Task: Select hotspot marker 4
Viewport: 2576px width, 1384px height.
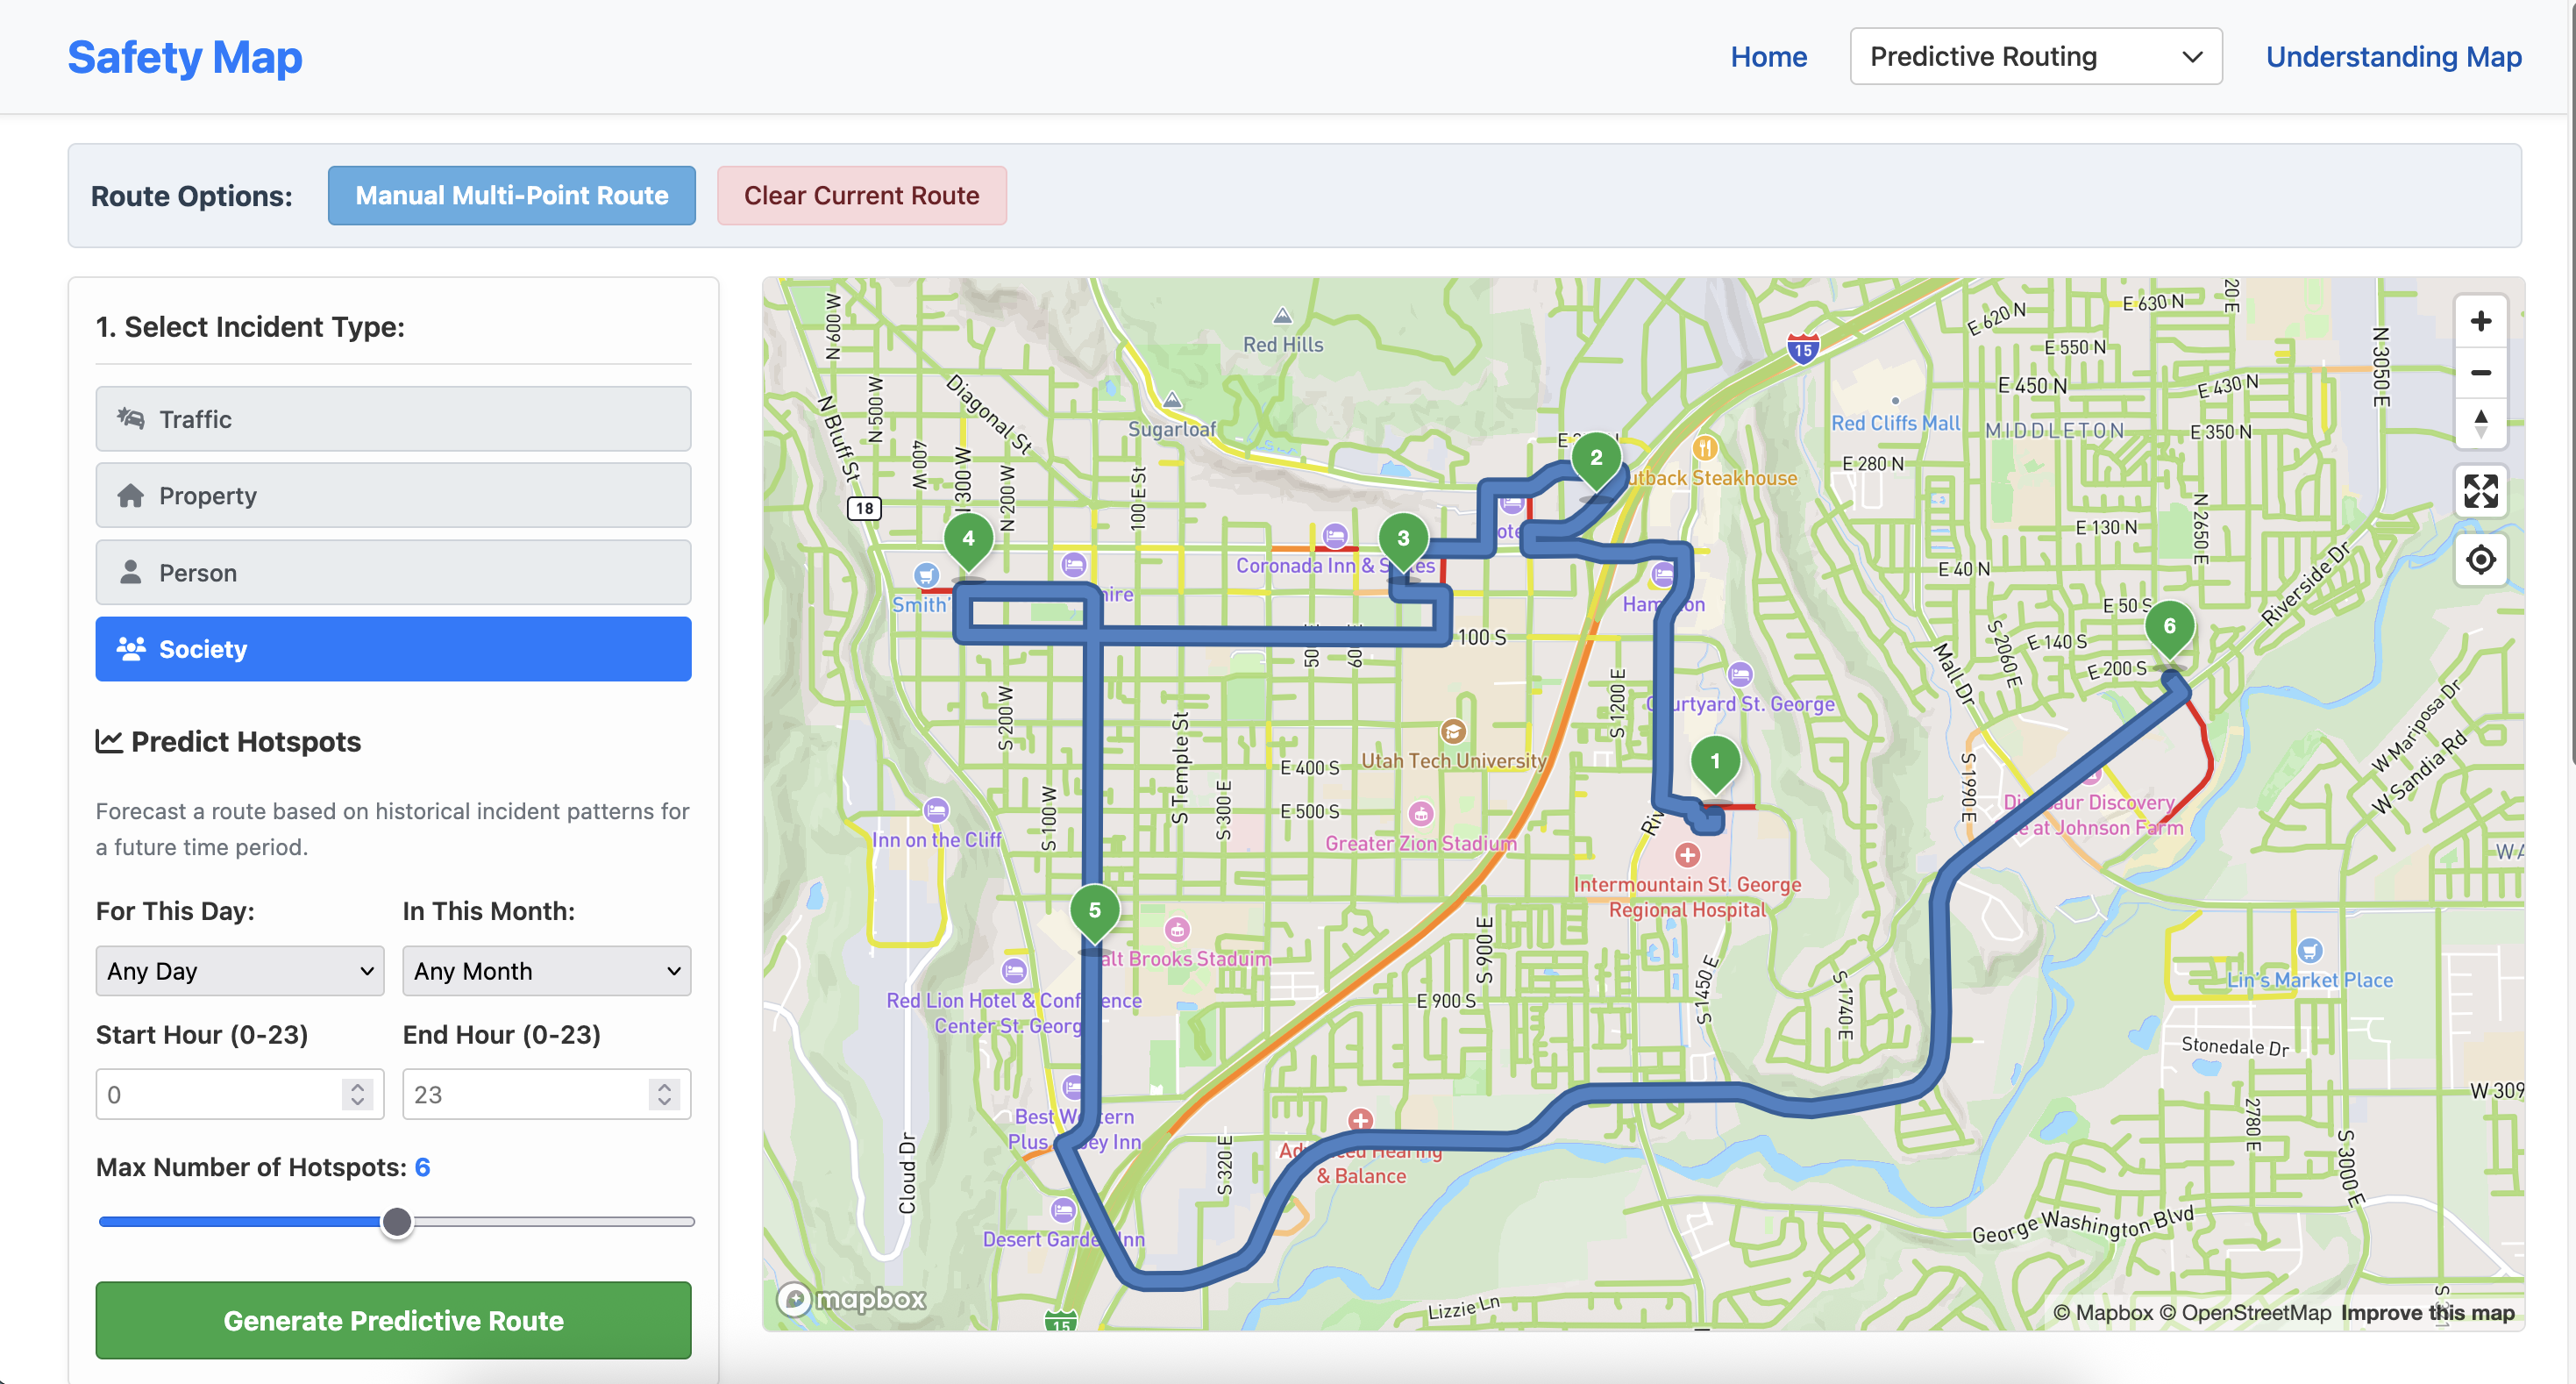Action: 968,542
